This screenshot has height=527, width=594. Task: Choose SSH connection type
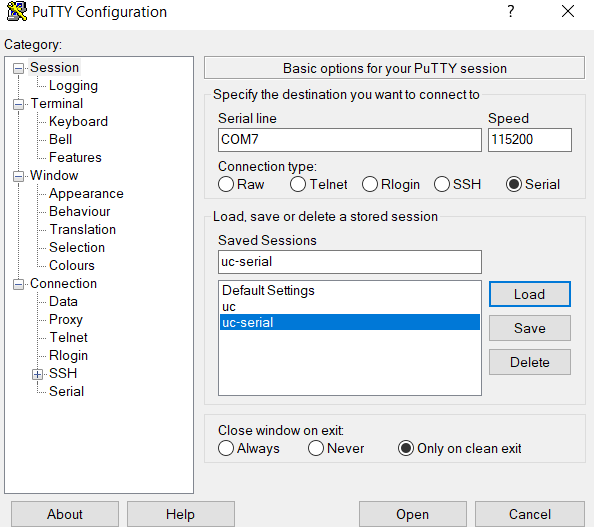pos(442,185)
